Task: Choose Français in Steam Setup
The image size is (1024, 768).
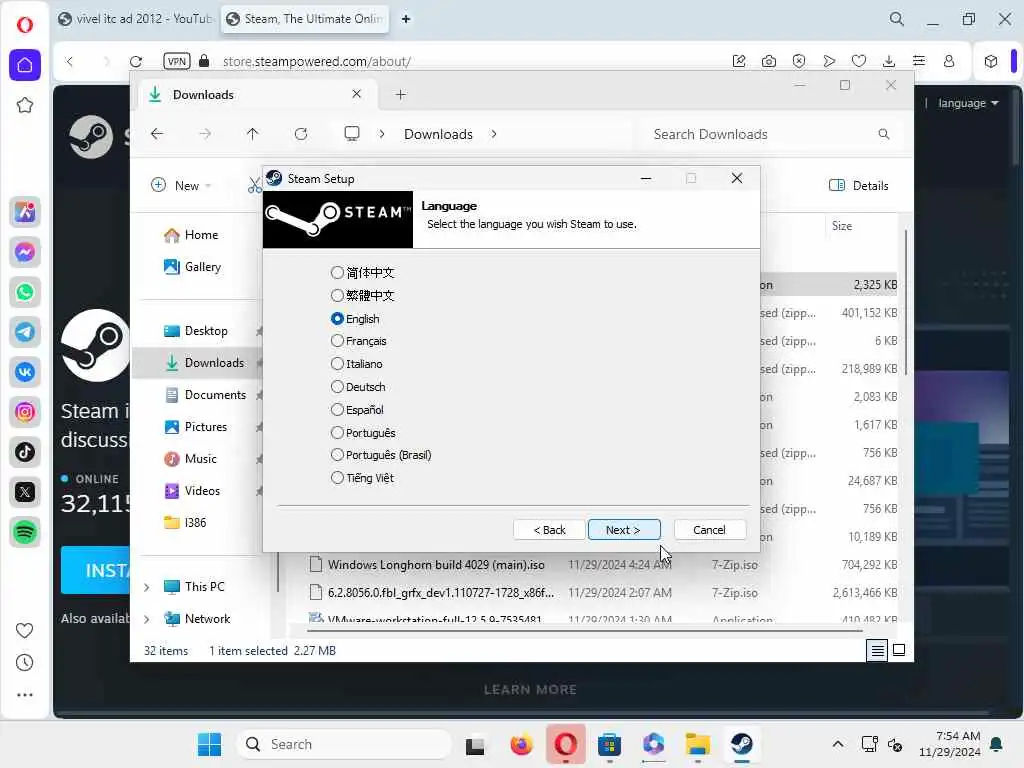Action: click(359, 341)
